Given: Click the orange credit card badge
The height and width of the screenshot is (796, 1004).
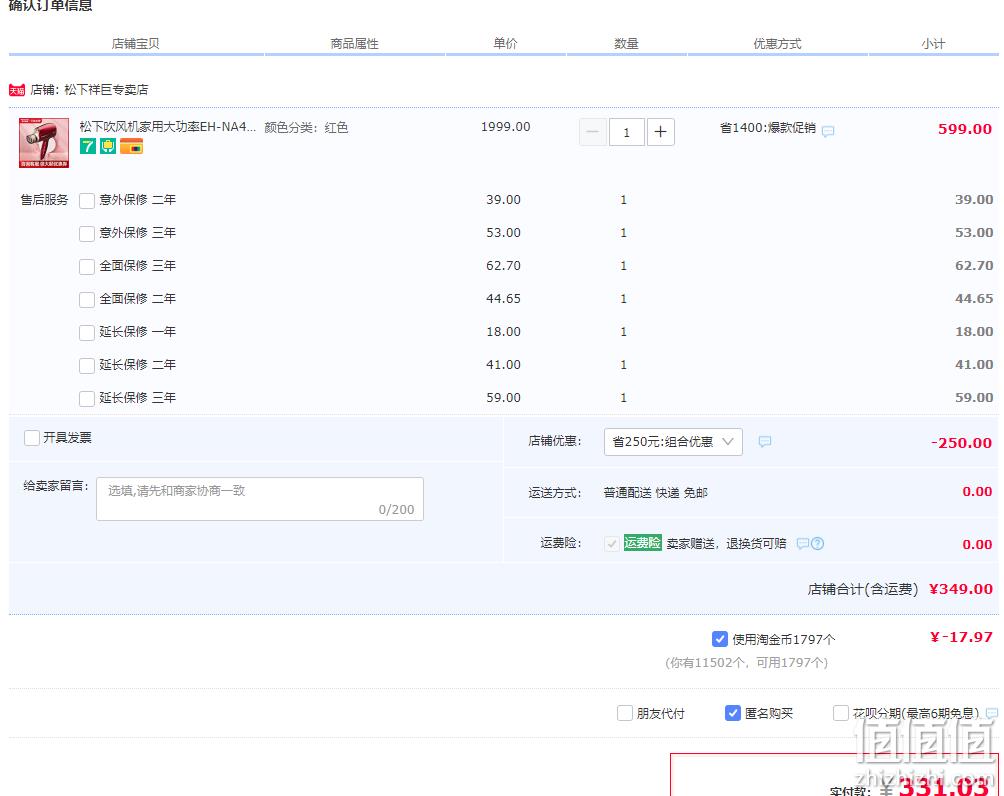Looking at the screenshot, I should point(132,147).
